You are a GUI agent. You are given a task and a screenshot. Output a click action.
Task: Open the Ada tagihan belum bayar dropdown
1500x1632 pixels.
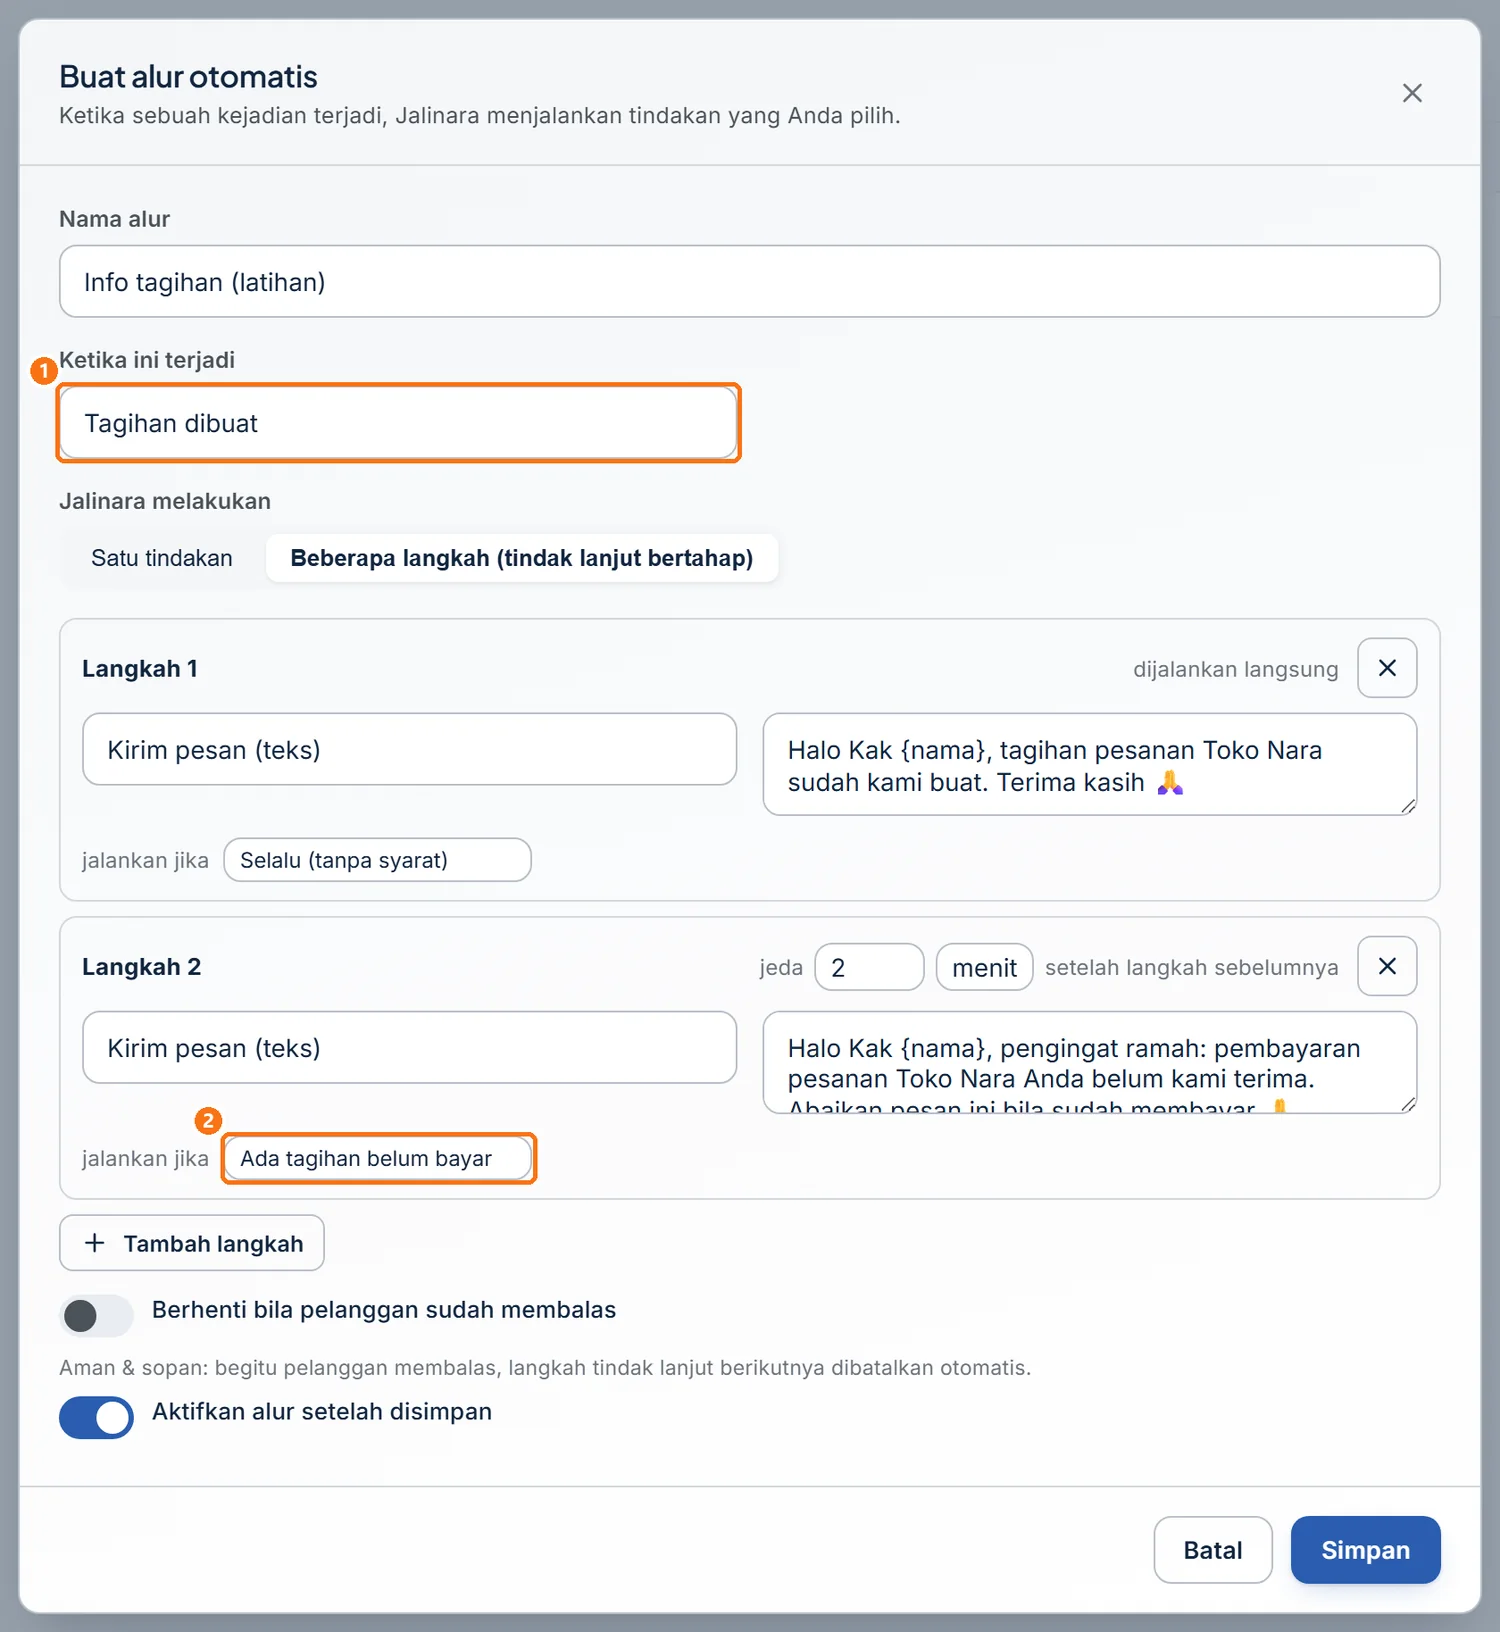(377, 1158)
